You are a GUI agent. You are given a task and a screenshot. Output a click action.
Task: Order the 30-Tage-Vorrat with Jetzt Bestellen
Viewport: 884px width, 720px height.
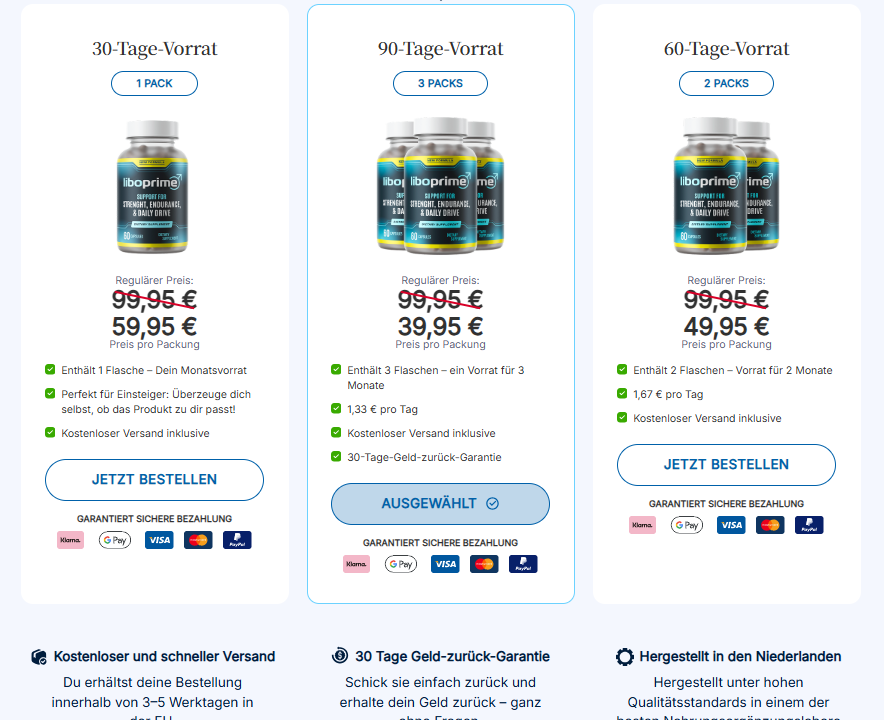click(x=154, y=480)
